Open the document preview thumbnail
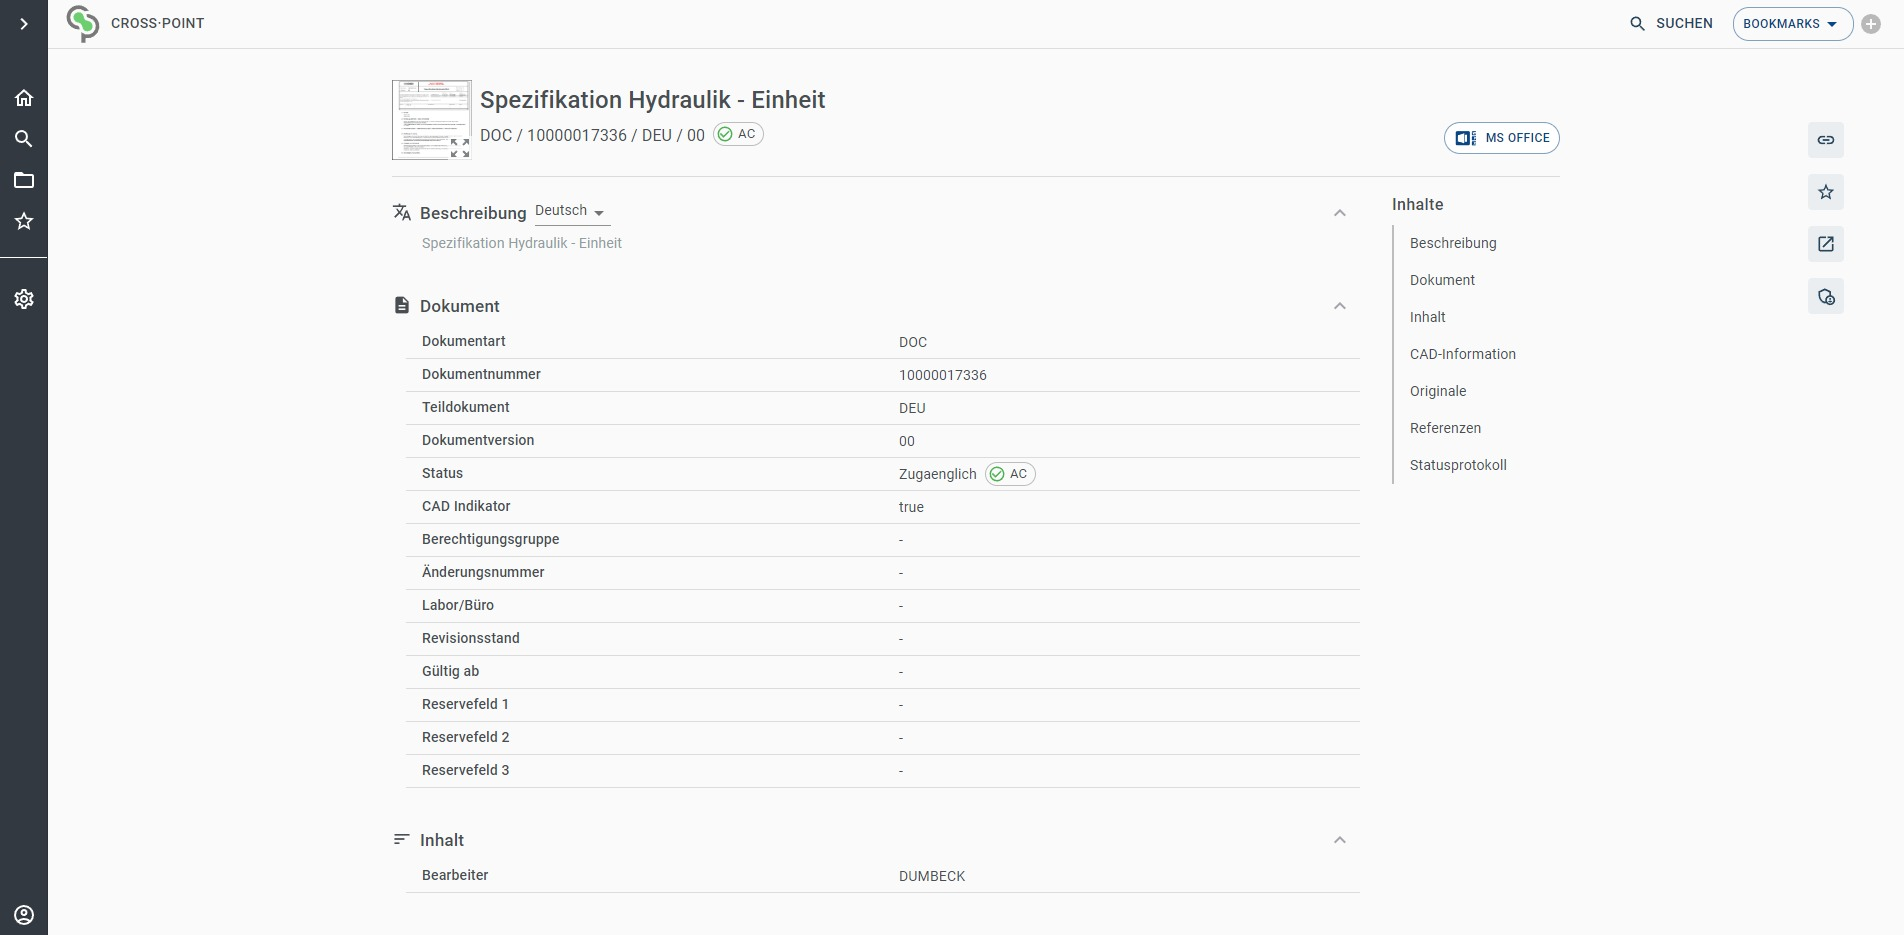1904x935 pixels. point(431,120)
